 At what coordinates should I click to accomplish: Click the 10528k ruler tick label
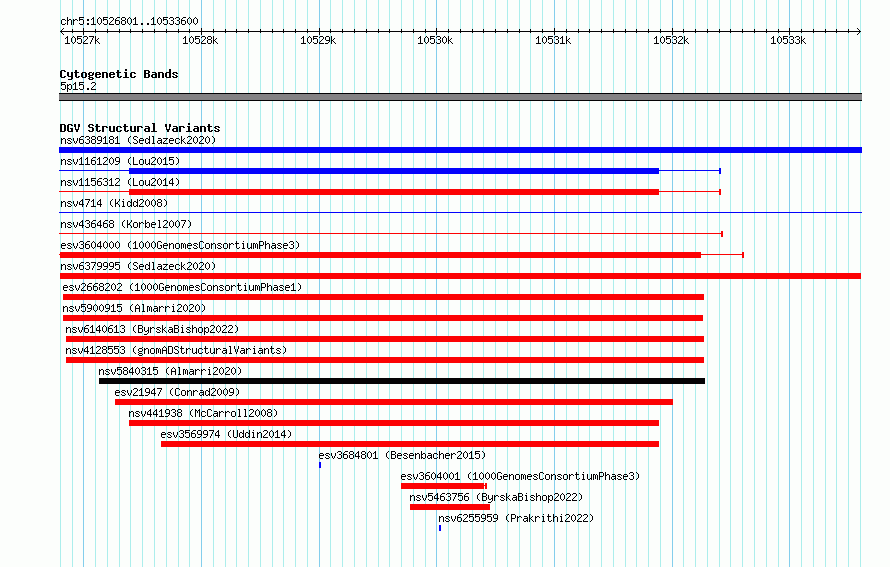[x=200, y=40]
